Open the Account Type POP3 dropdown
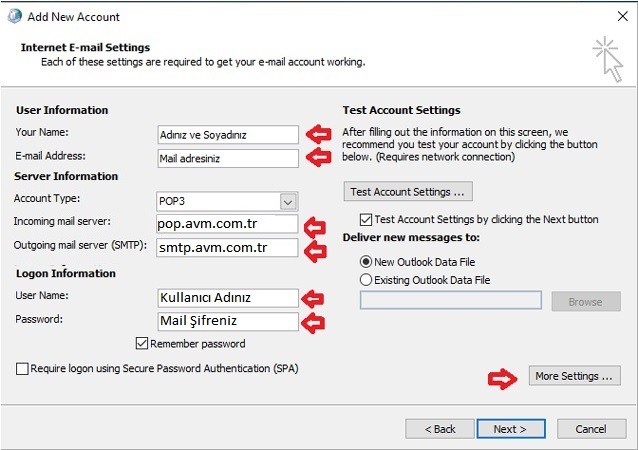This screenshot has width=638, height=450. coord(289,201)
